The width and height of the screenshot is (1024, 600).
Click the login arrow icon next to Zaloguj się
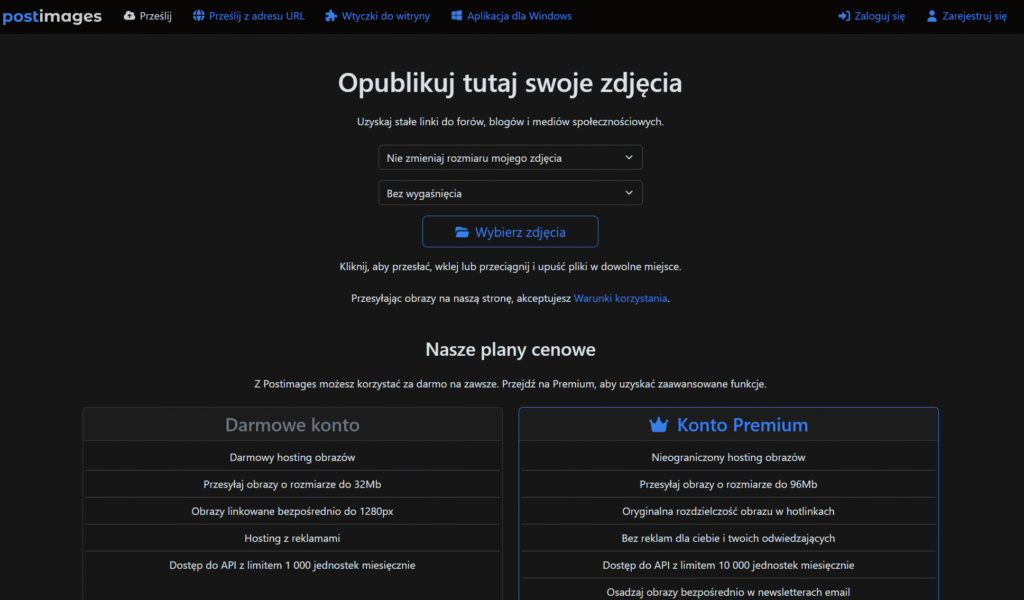pos(843,15)
